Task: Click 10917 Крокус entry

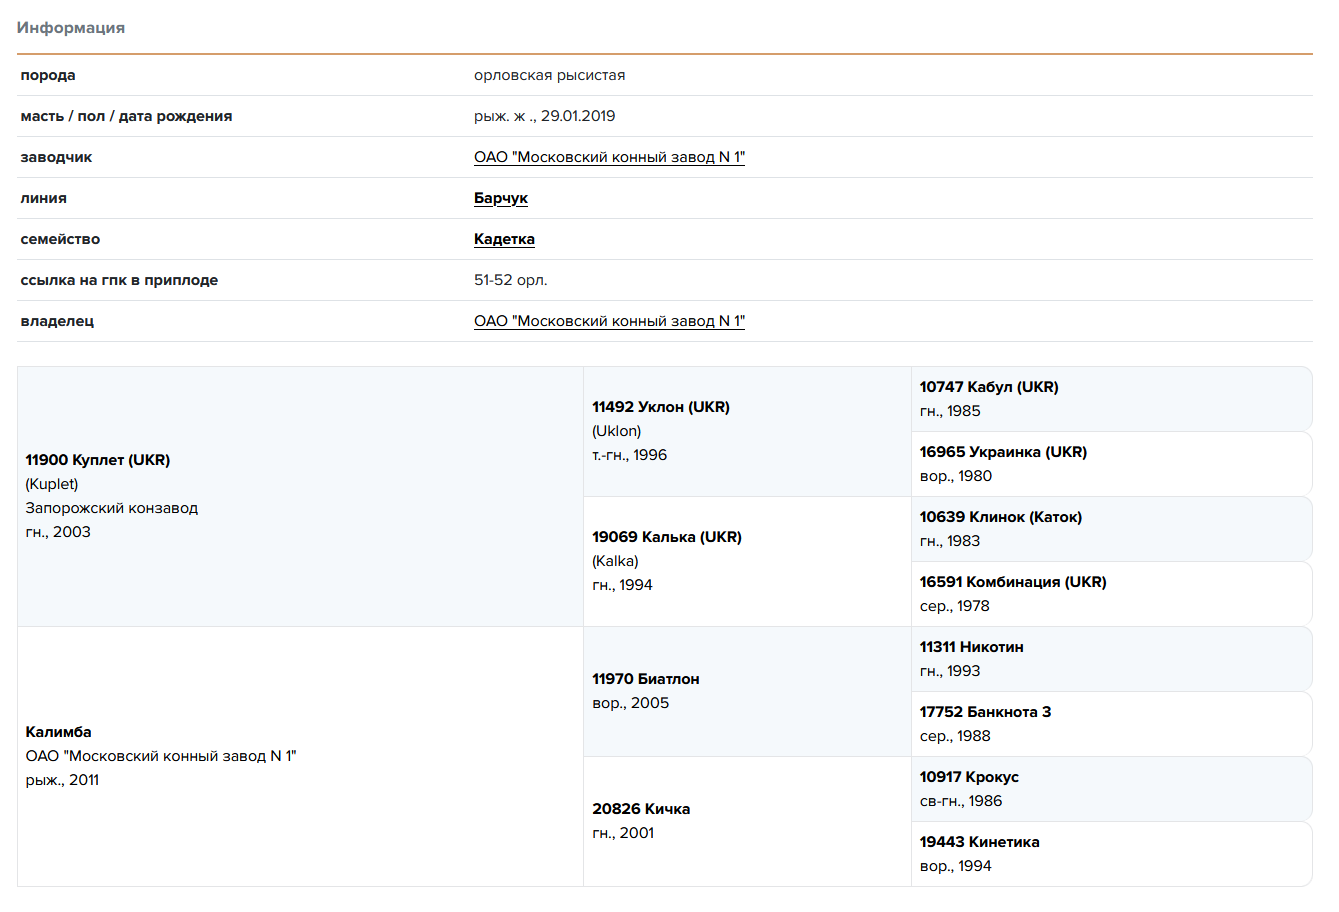Action: 969,777
